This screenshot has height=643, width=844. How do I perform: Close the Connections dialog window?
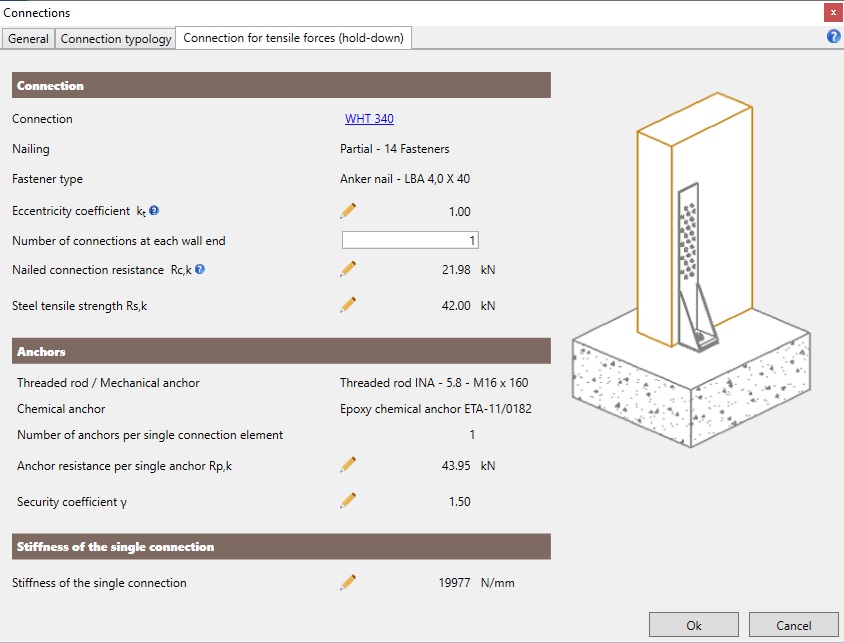click(x=833, y=13)
